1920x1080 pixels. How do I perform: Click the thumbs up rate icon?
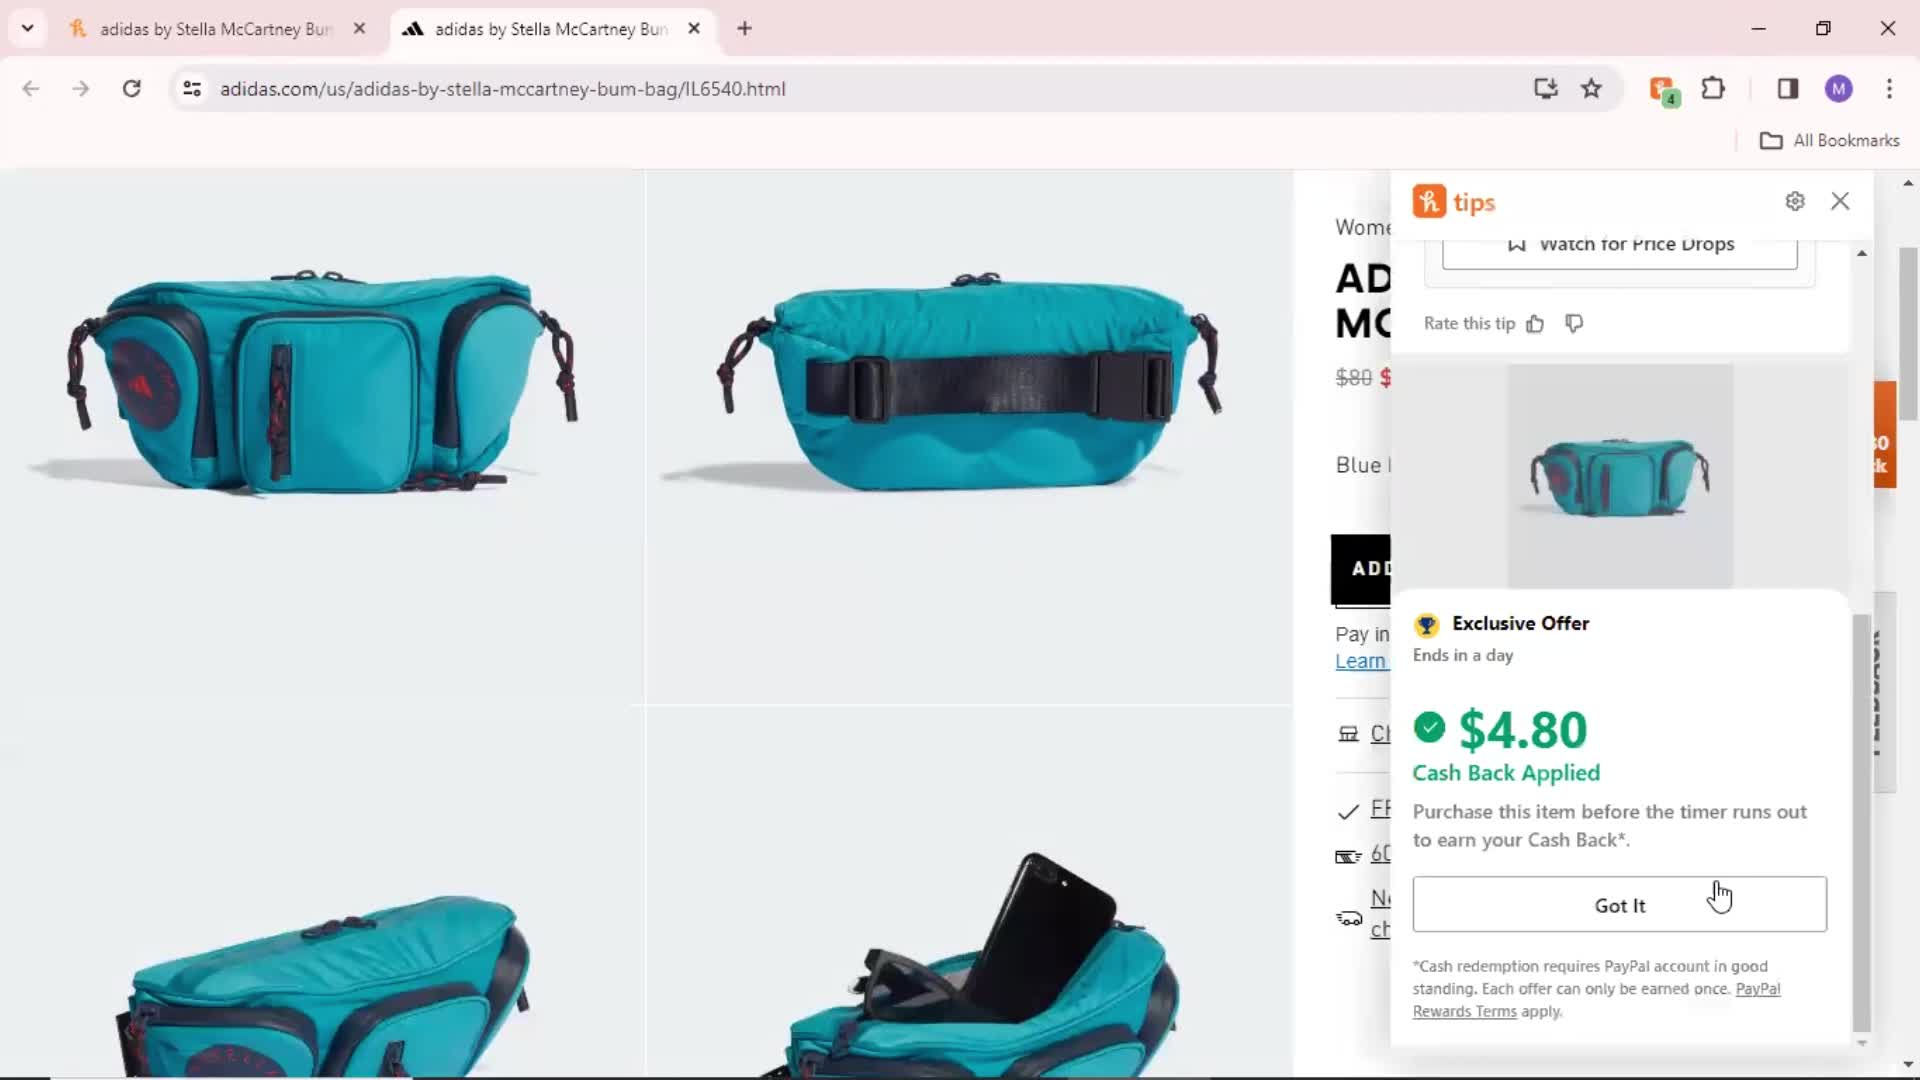click(1534, 322)
